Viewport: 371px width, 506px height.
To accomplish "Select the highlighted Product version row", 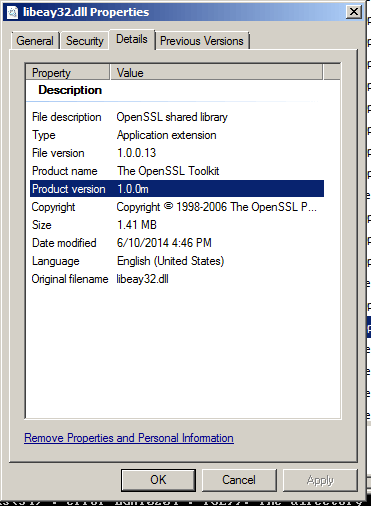I will tap(177, 189).
